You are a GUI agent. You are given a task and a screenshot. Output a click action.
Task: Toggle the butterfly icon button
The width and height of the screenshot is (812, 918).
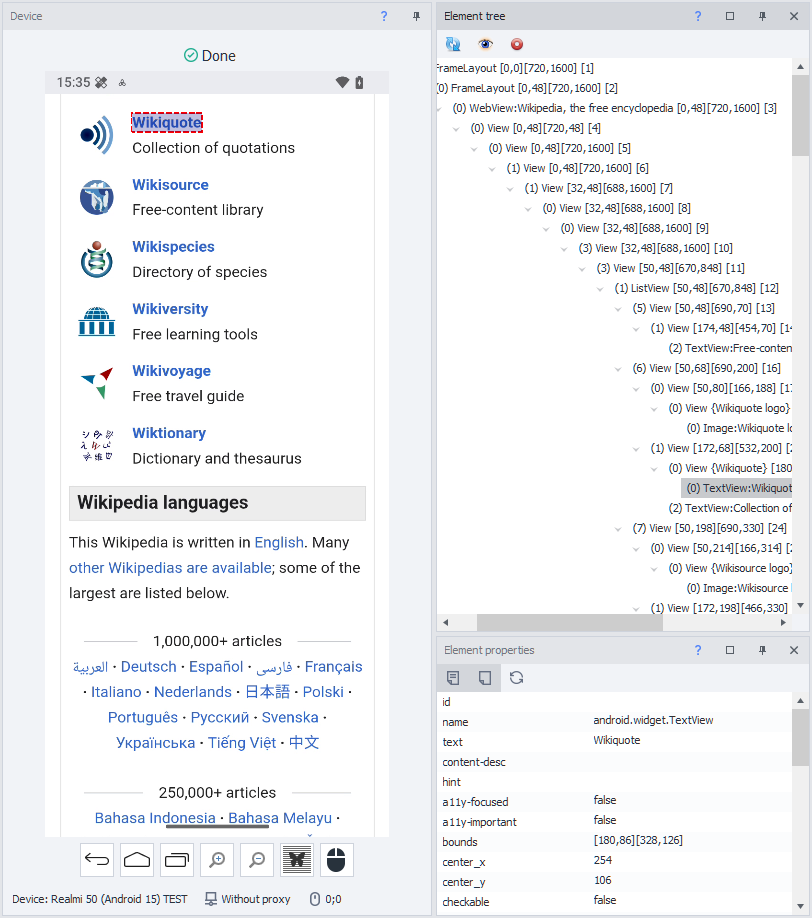coord(297,859)
